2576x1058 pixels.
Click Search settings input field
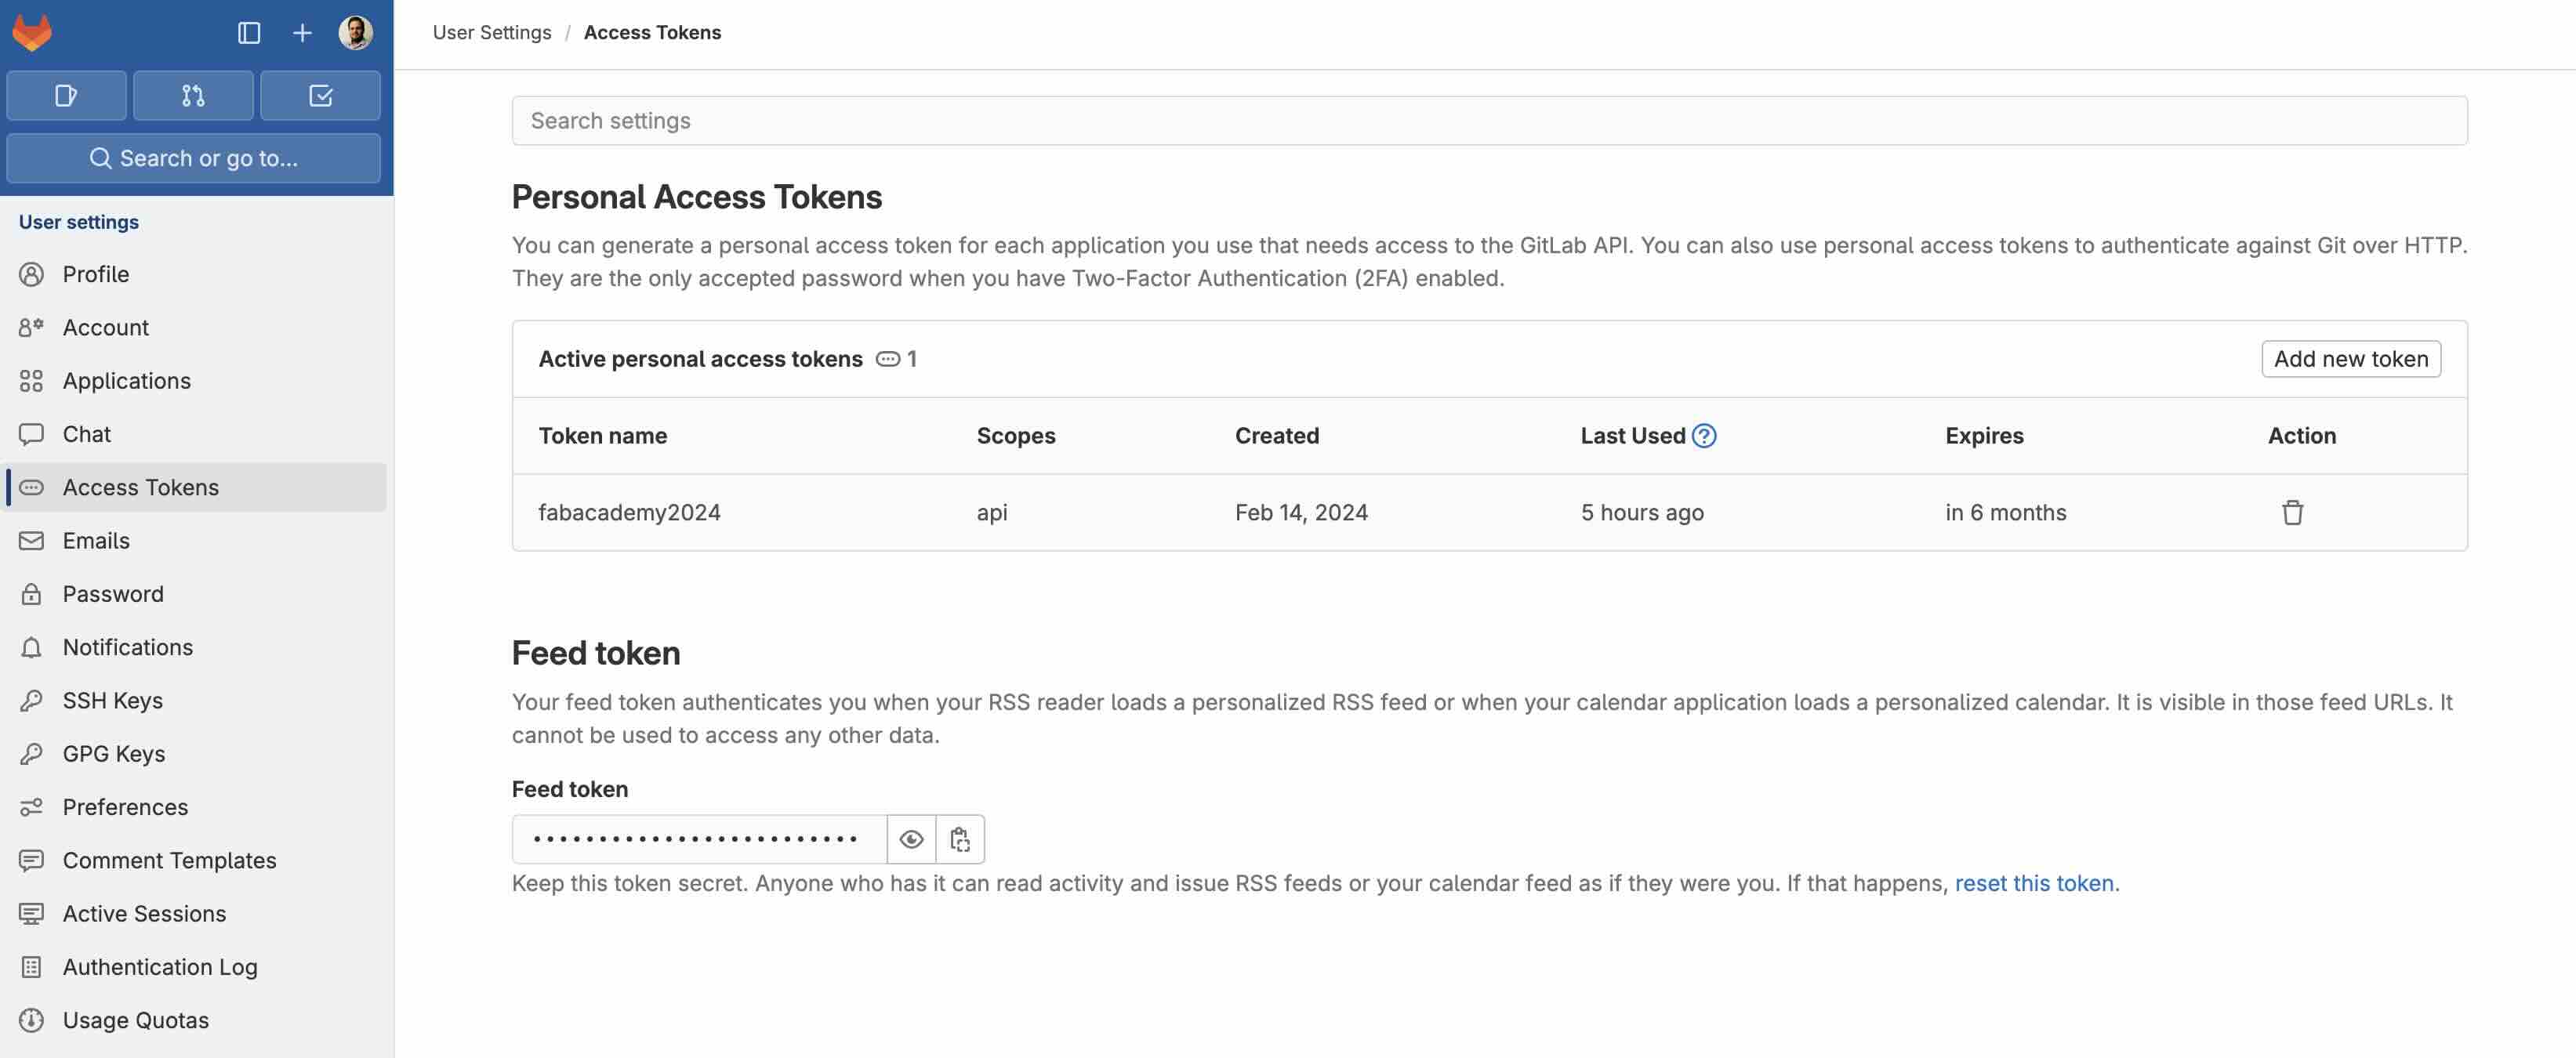1490,120
